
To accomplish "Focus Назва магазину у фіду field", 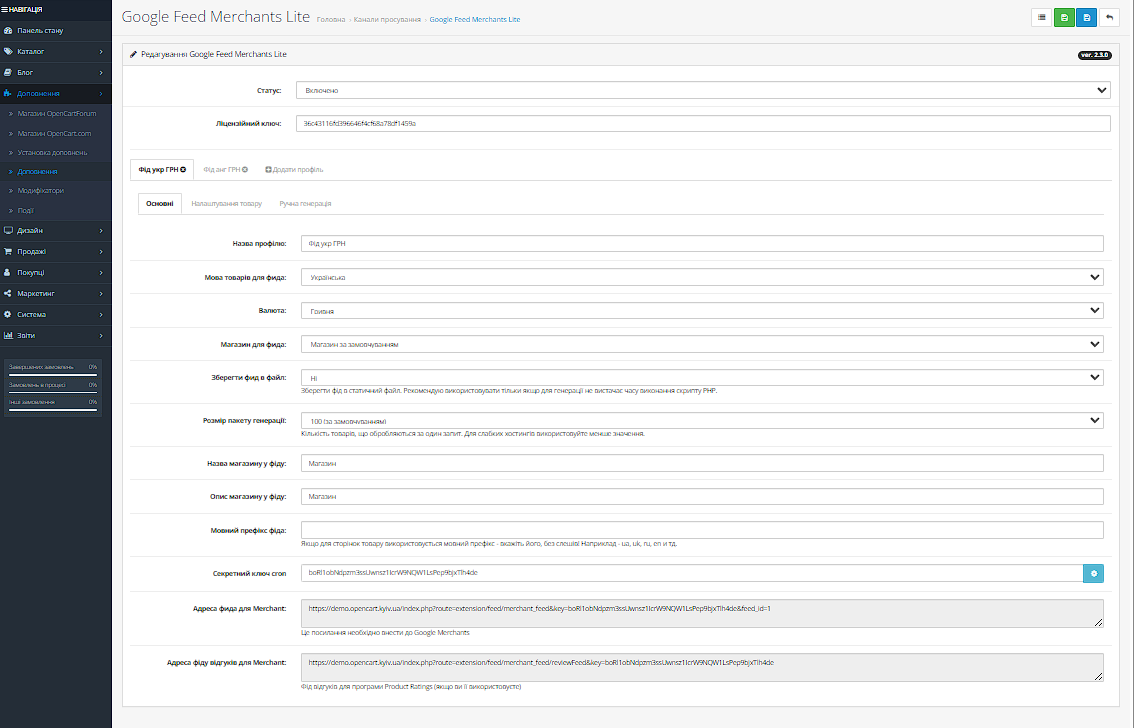I will [x=702, y=463].
